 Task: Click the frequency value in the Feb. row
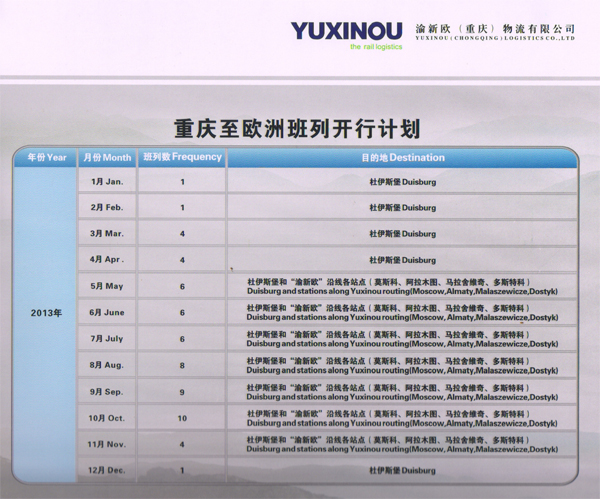pos(183,207)
